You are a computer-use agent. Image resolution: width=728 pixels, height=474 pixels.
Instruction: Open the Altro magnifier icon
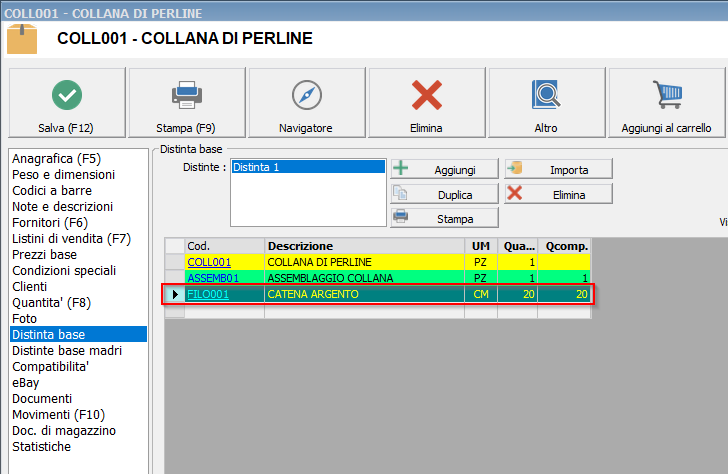(546, 95)
